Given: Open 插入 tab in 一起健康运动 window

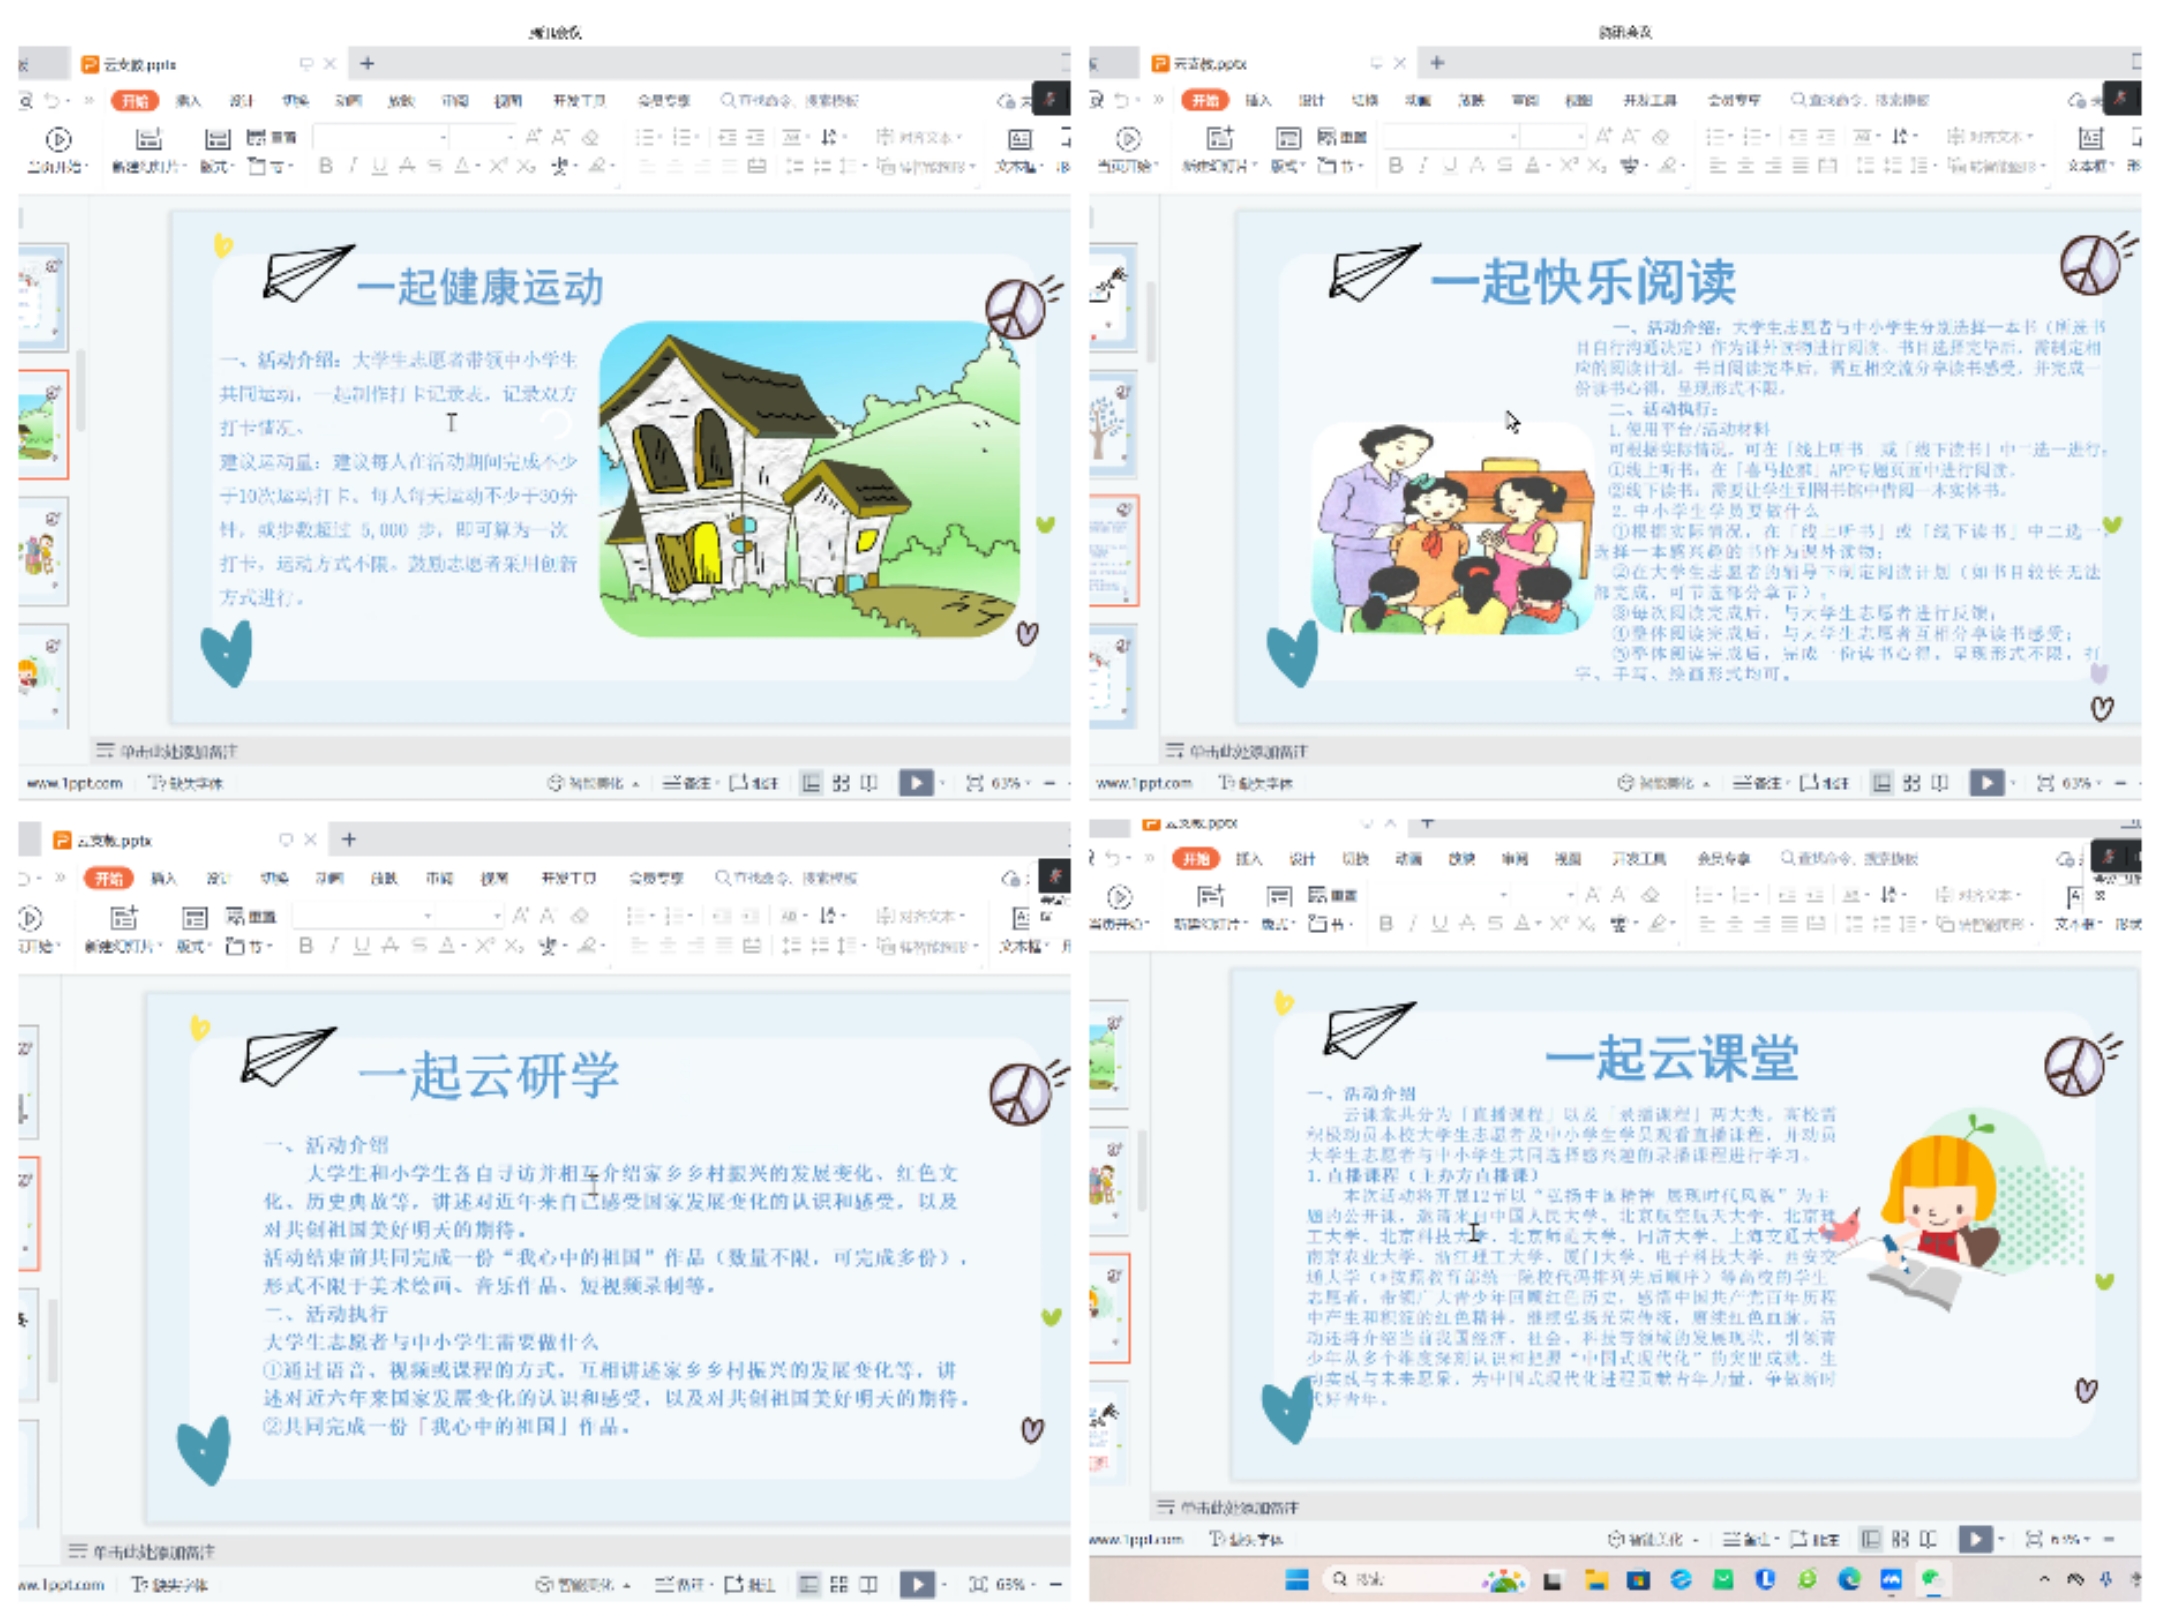Looking at the screenshot, I should coord(188,101).
